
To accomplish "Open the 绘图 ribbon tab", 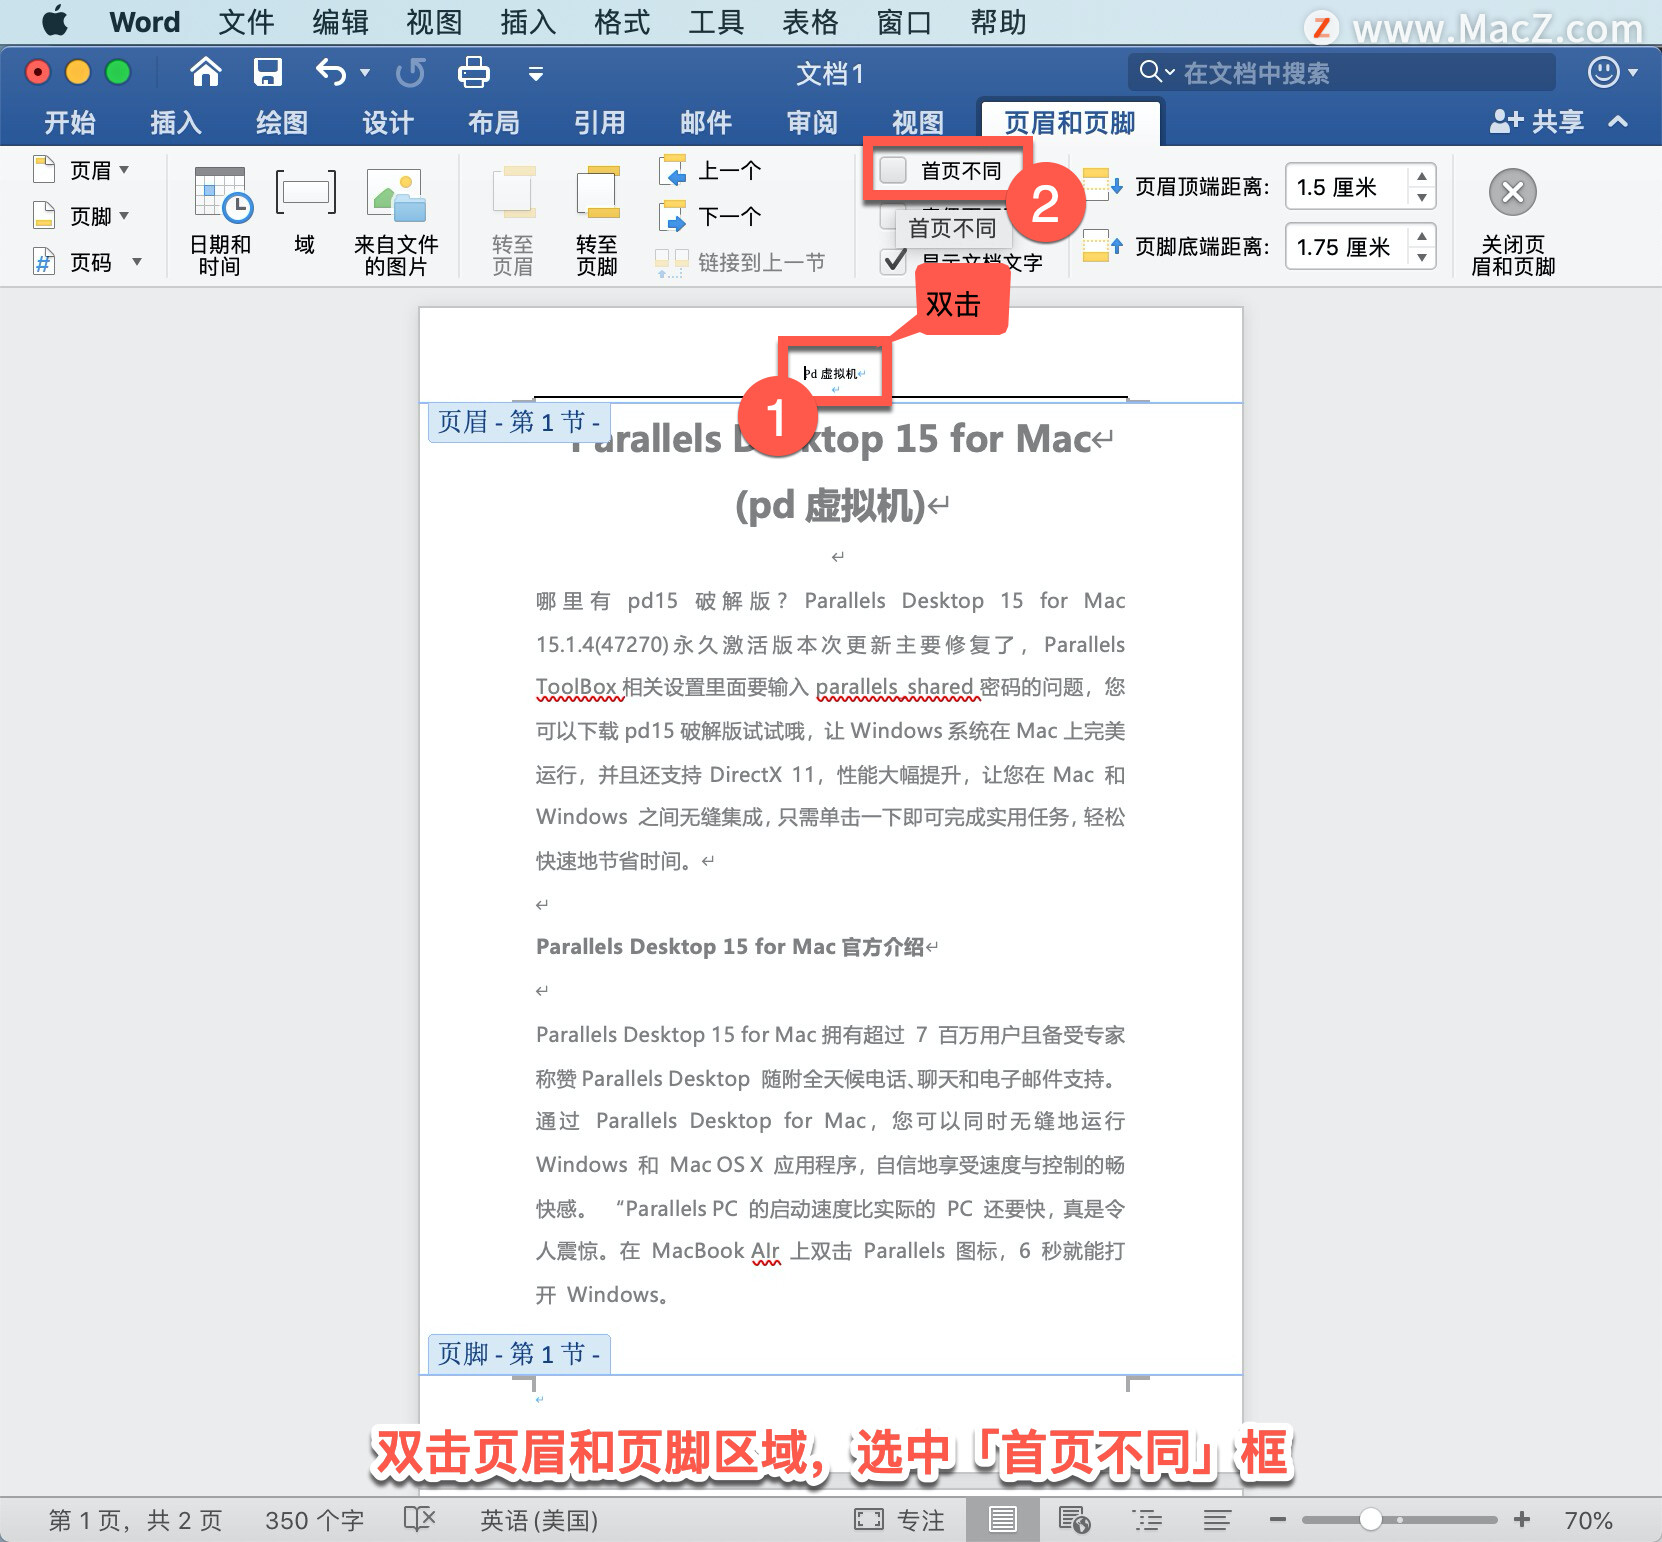I will tap(282, 122).
